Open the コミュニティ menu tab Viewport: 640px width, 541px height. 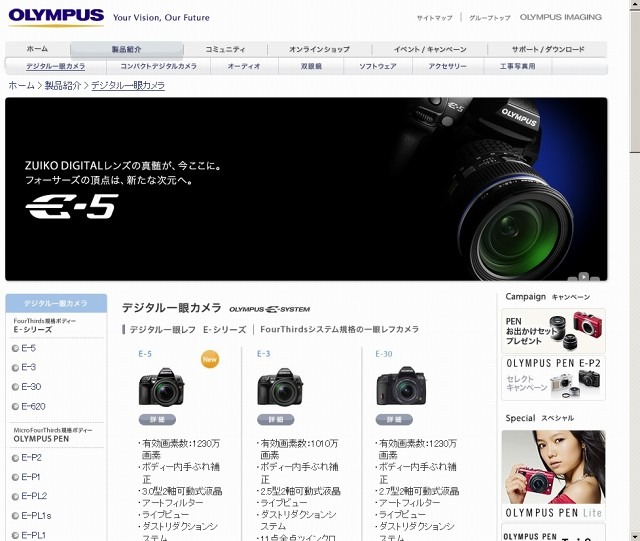point(225,49)
